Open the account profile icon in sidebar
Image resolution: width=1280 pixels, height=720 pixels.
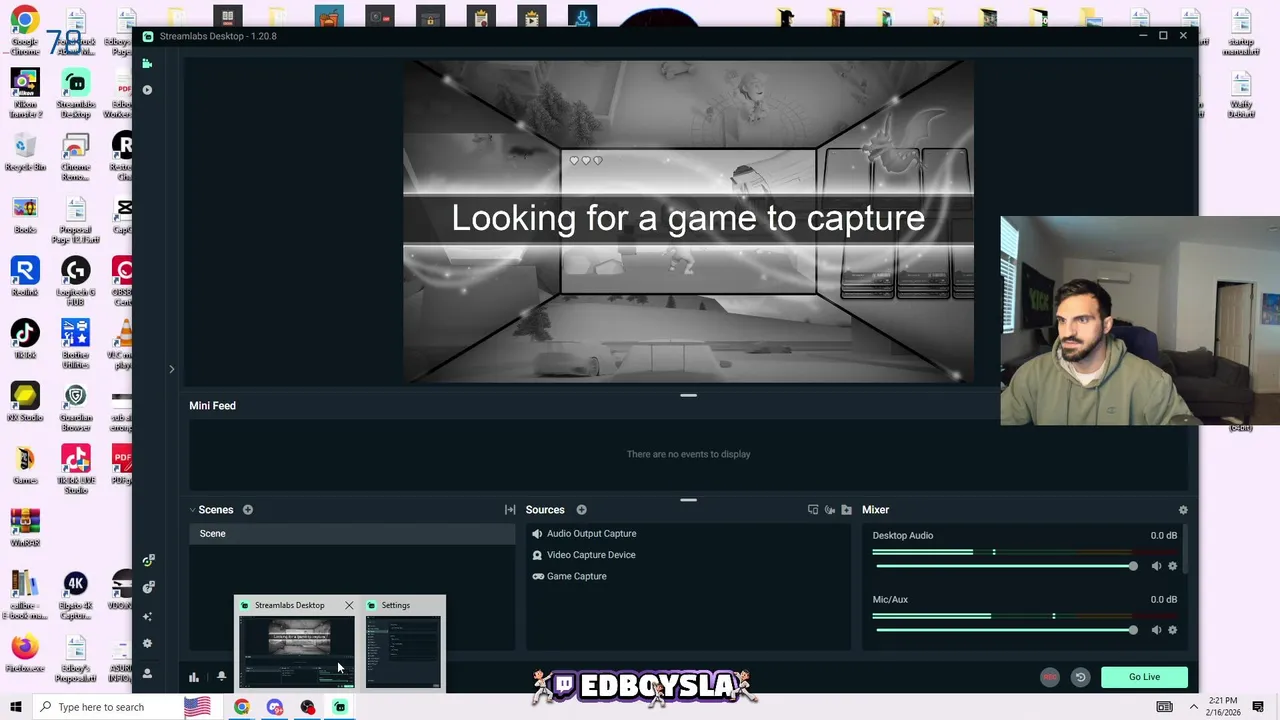(x=147, y=674)
